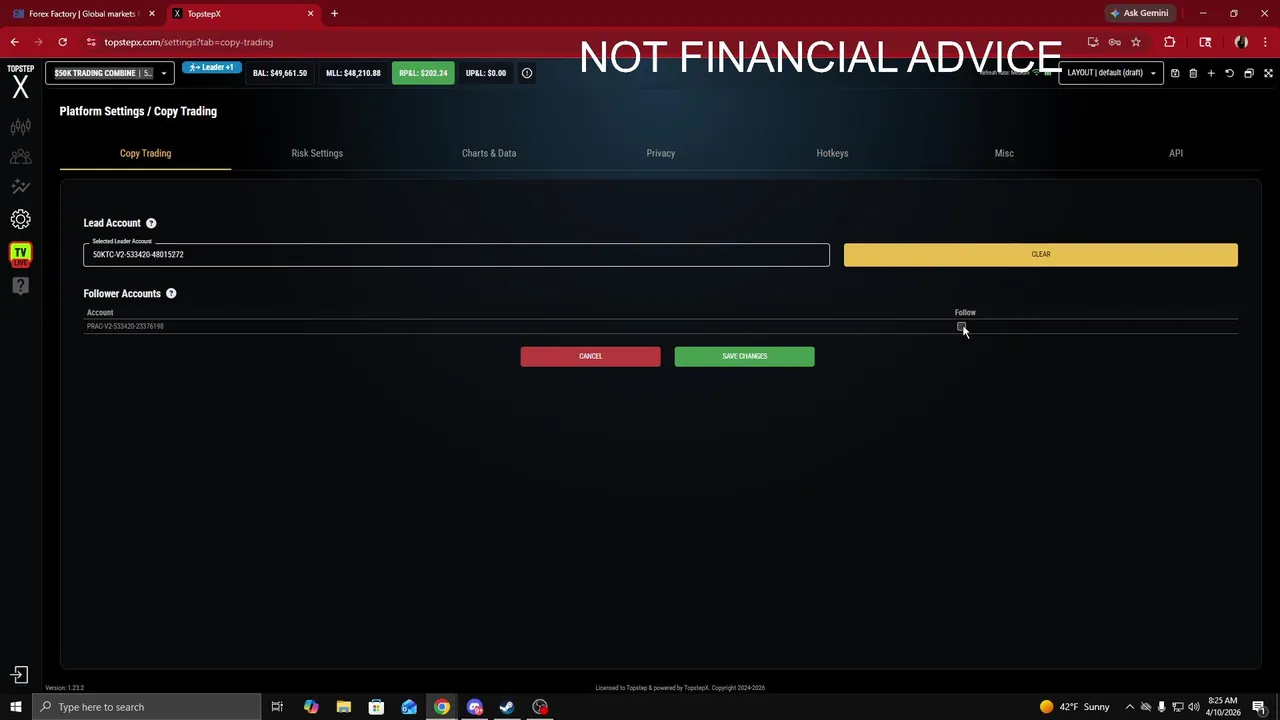This screenshot has height=720, width=1280.
Task: Expand the $50K Trading Combine account dropdown
Action: 109,73
